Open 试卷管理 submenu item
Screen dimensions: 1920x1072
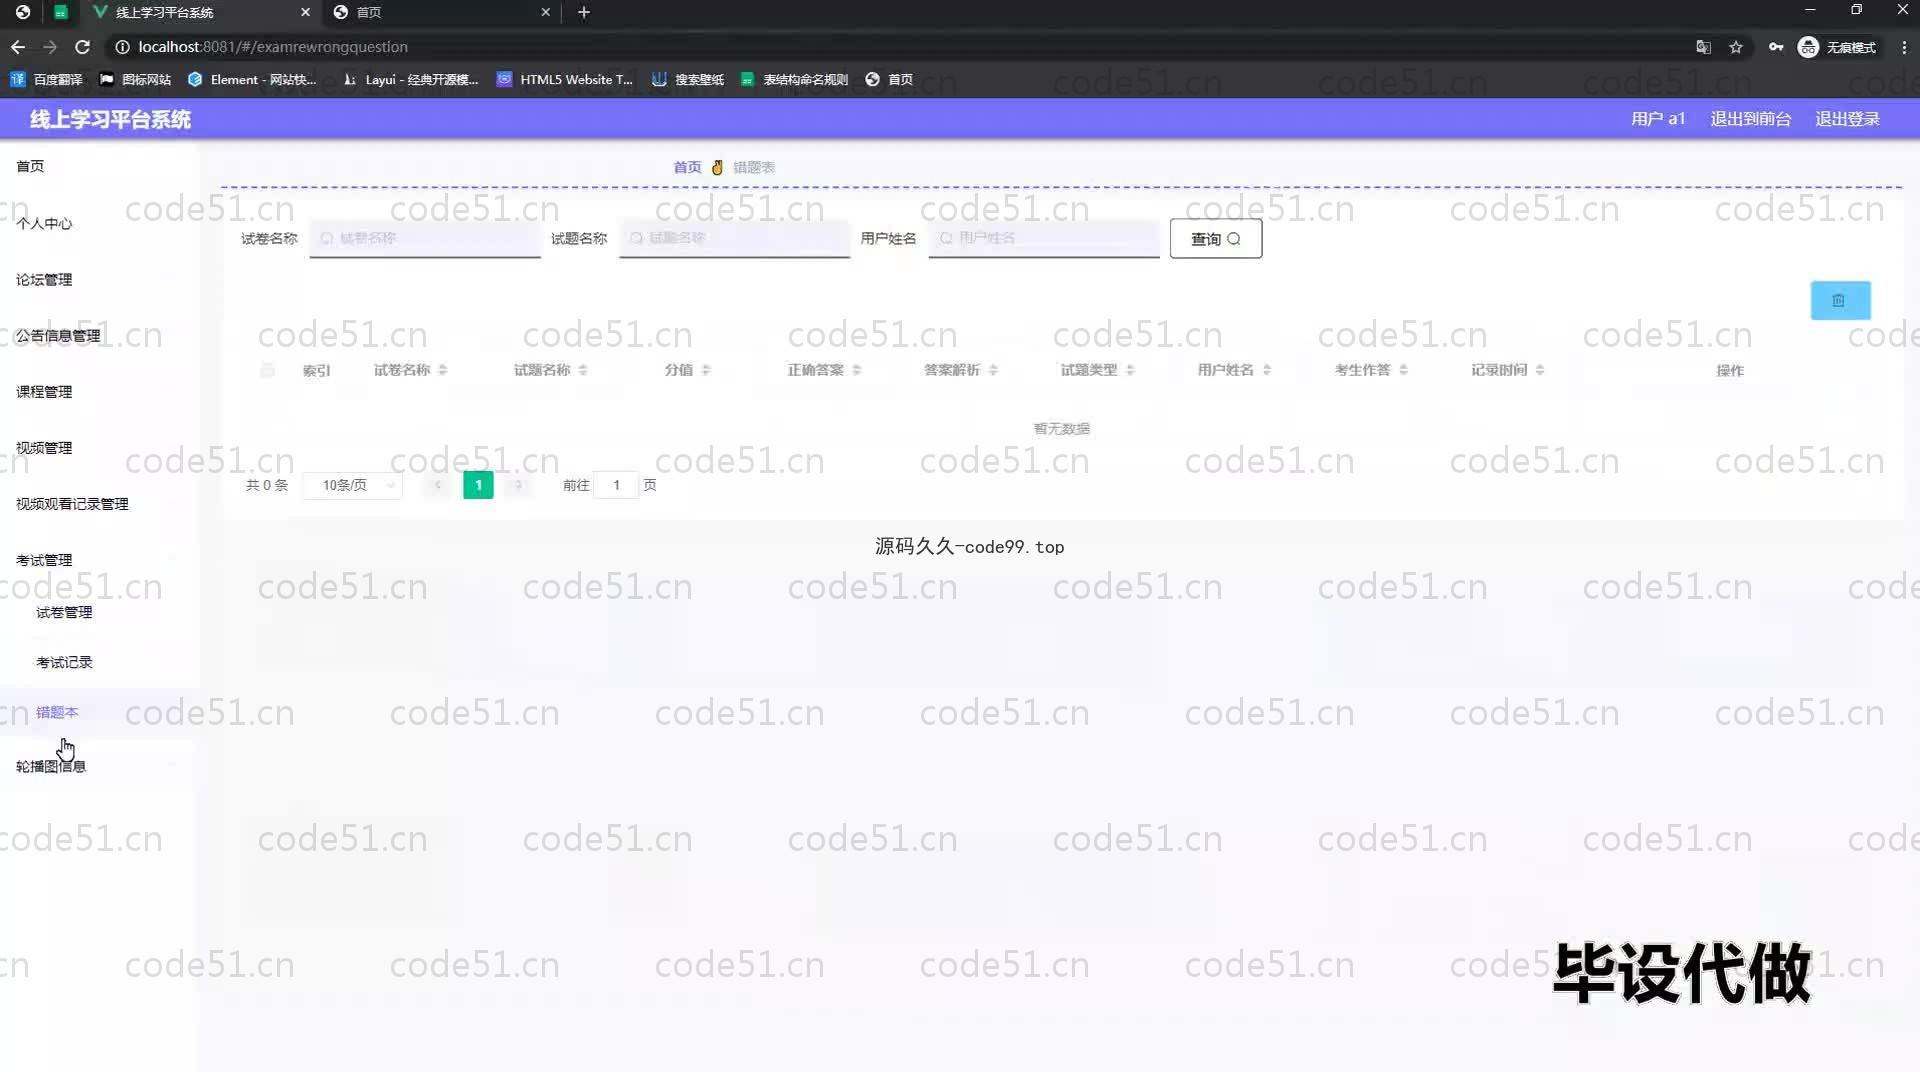(x=98, y=612)
